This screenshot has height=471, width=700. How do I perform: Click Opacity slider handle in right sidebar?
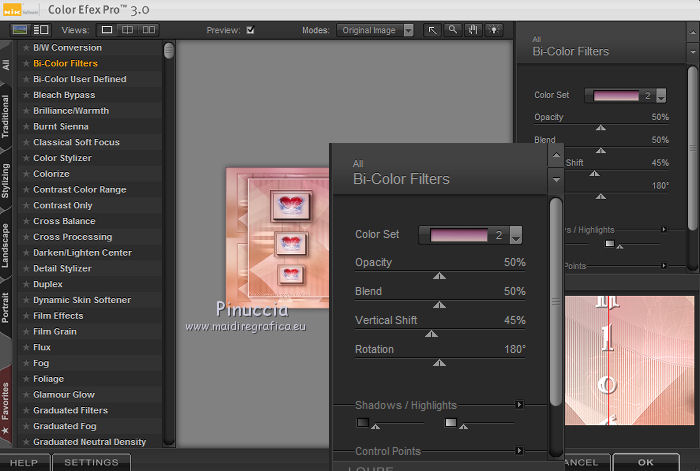click(x=601, y=128)
